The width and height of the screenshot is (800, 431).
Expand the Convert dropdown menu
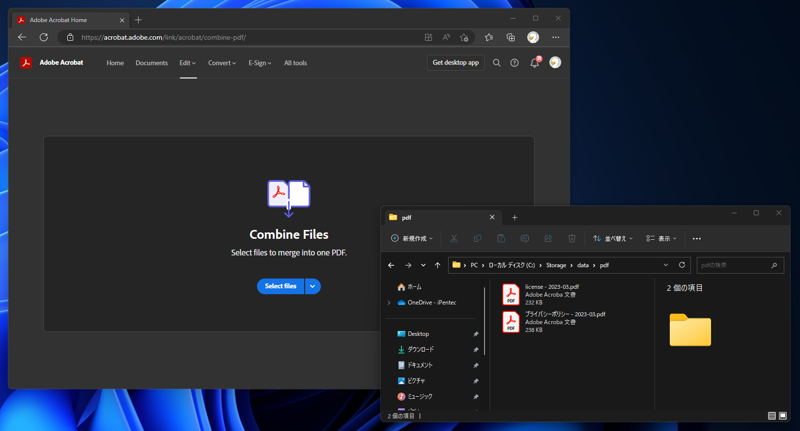pos(222,63)
